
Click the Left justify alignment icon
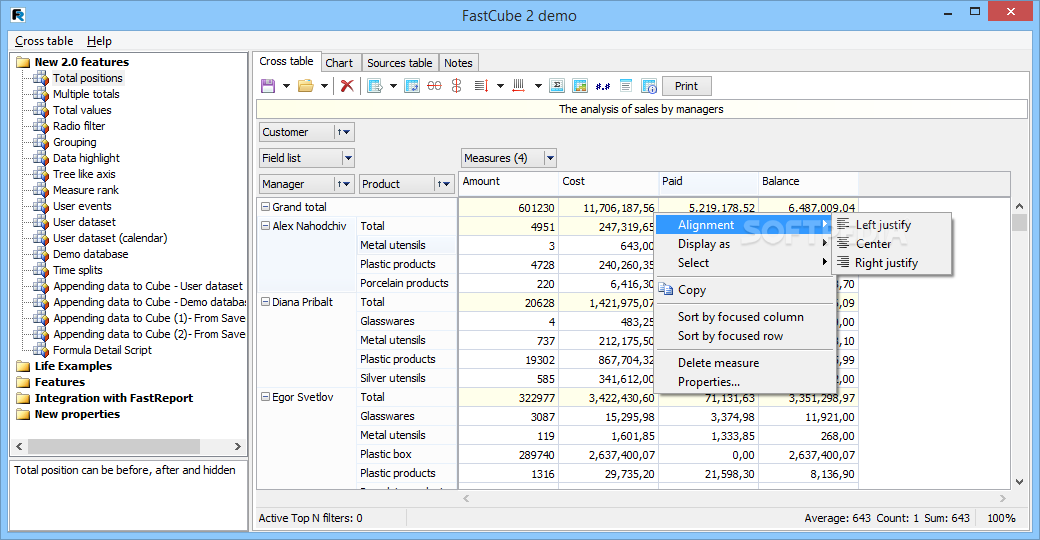[843, 224]
